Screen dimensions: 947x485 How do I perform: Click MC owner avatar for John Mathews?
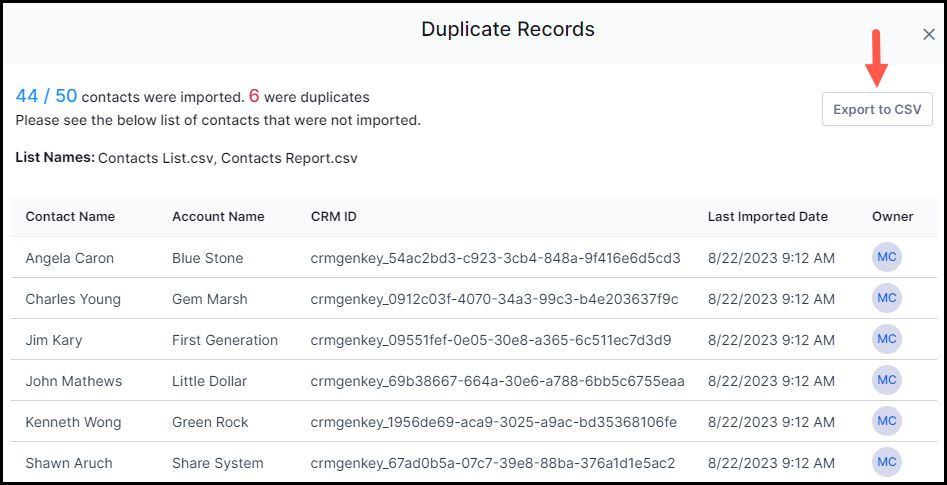click(887, 381)
